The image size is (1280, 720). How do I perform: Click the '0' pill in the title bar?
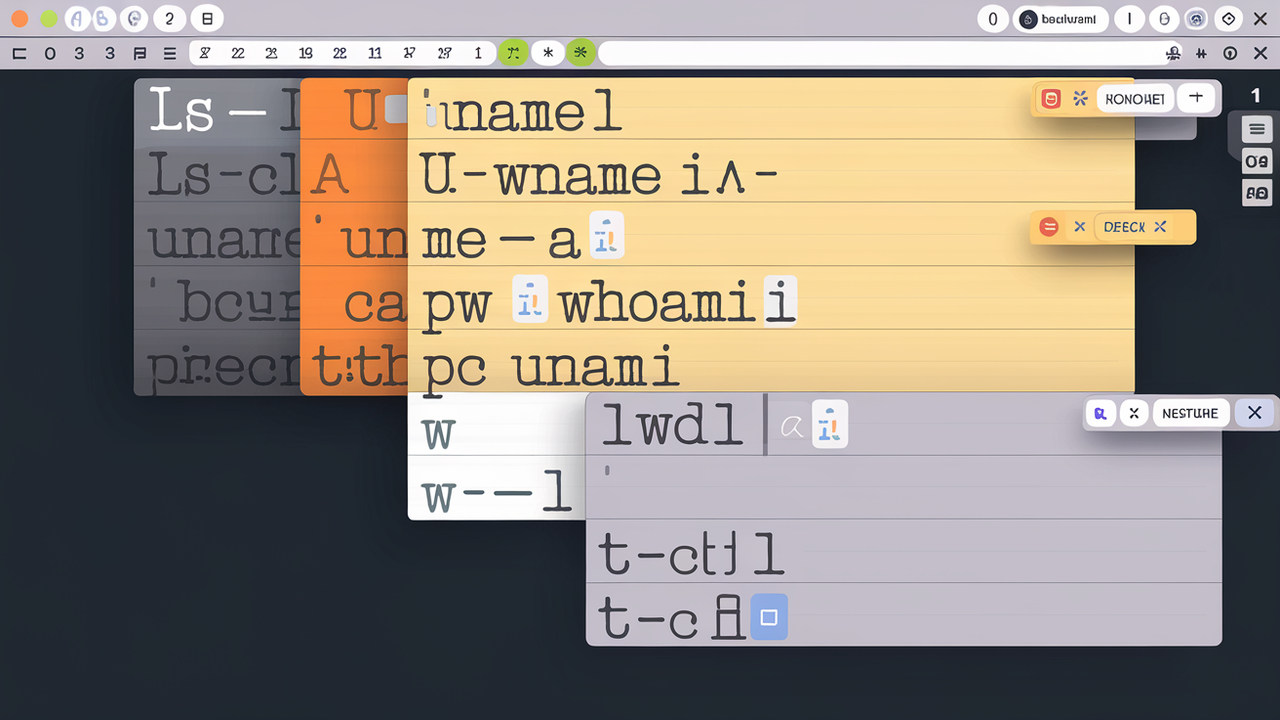(993, 18)
